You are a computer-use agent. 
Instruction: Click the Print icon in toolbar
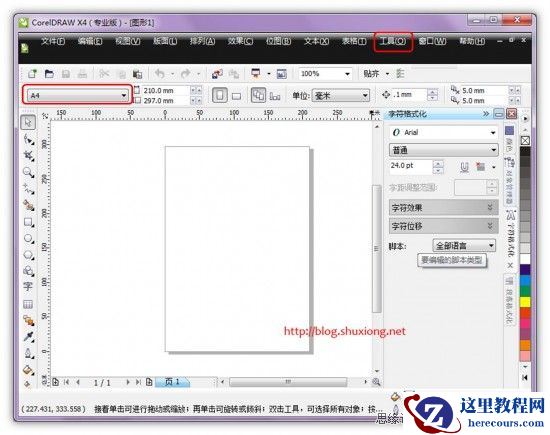[82, 74]
